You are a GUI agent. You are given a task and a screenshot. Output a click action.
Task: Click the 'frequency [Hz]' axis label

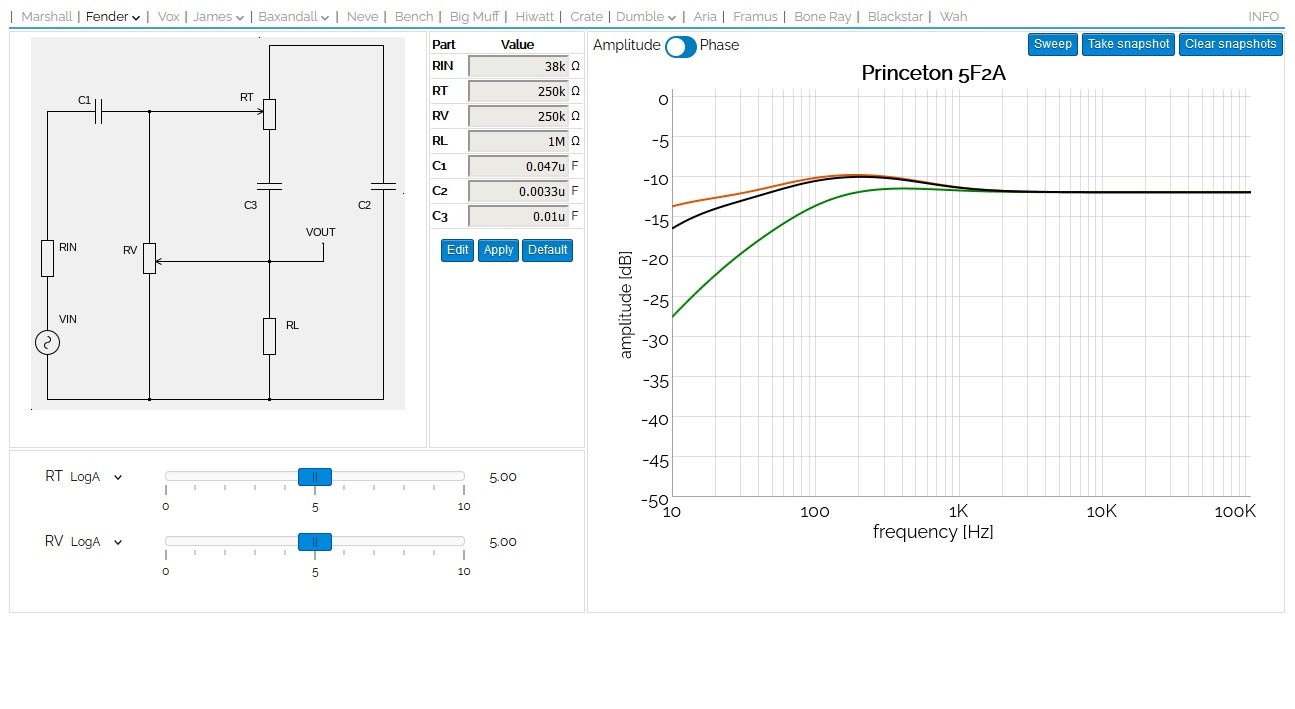933,532
